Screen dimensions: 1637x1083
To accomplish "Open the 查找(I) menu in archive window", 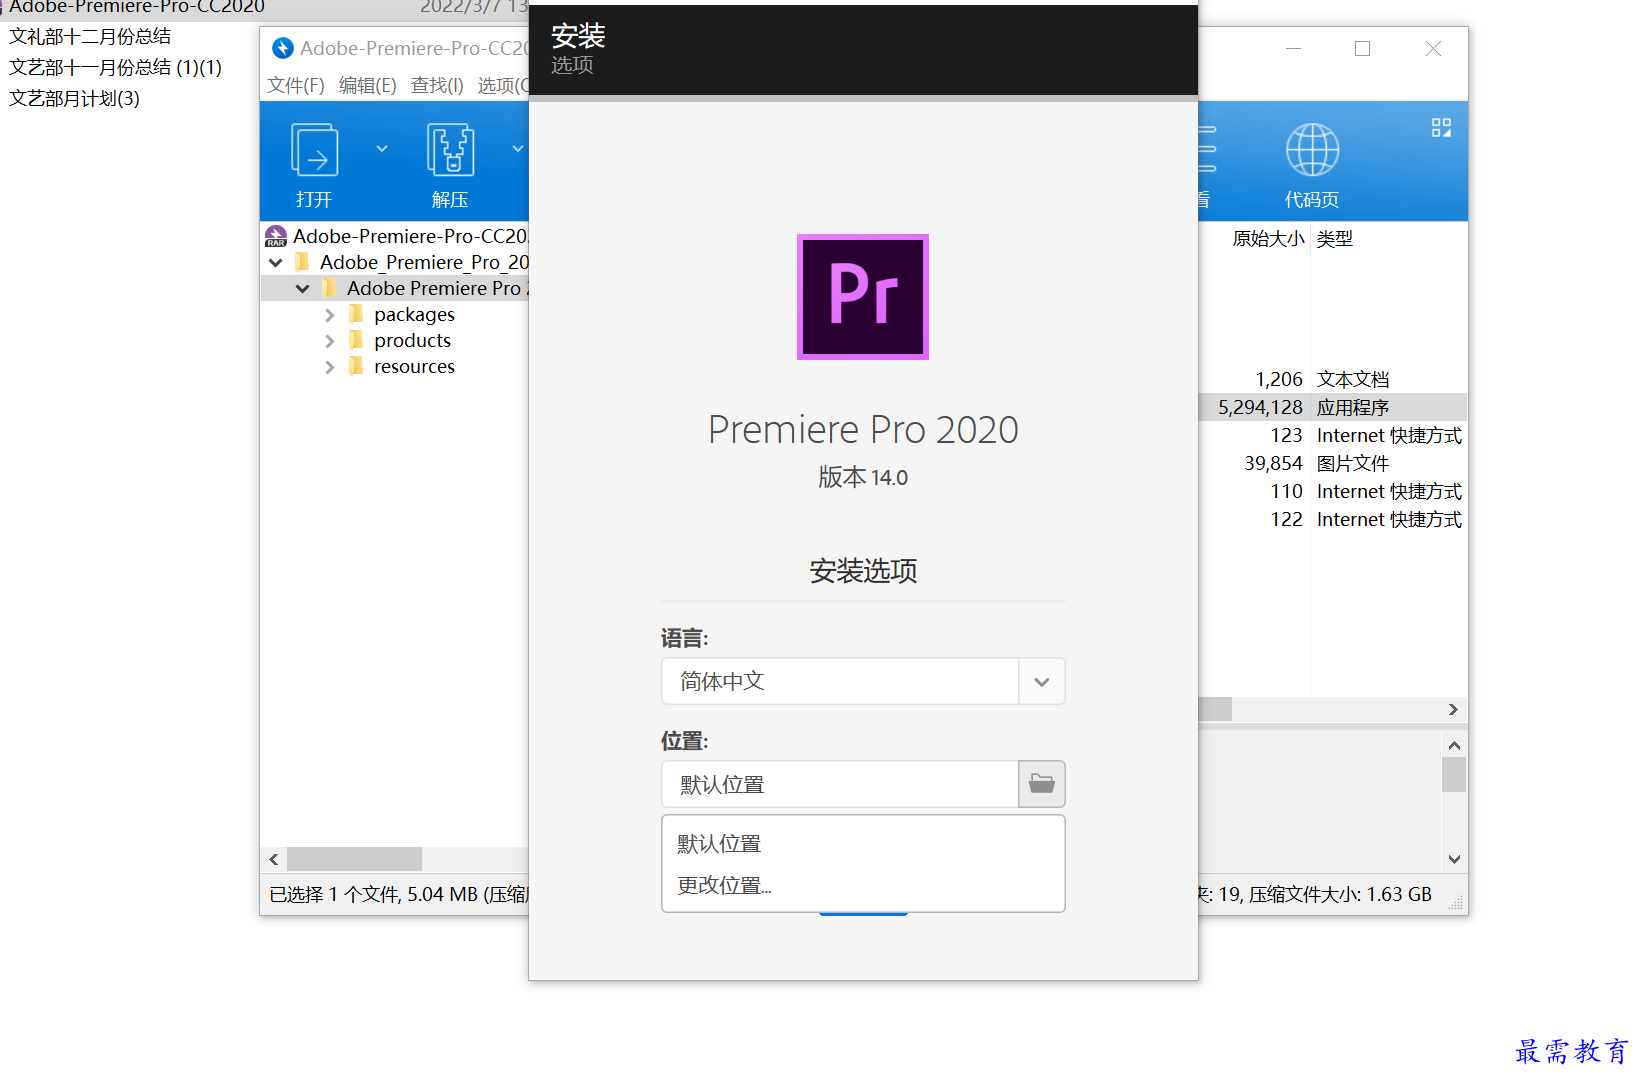I will click(x=437, y=85).
